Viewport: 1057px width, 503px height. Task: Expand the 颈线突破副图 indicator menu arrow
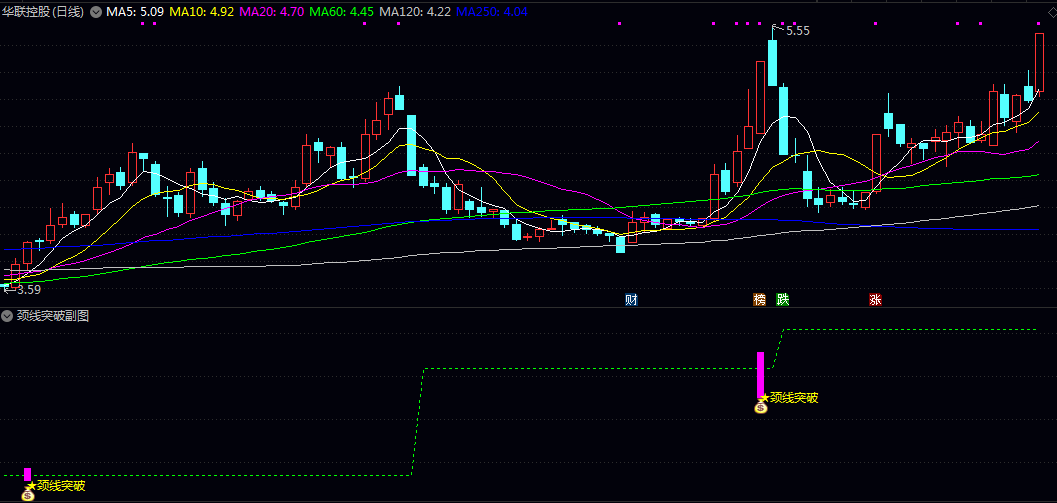[x=7, y=316]
